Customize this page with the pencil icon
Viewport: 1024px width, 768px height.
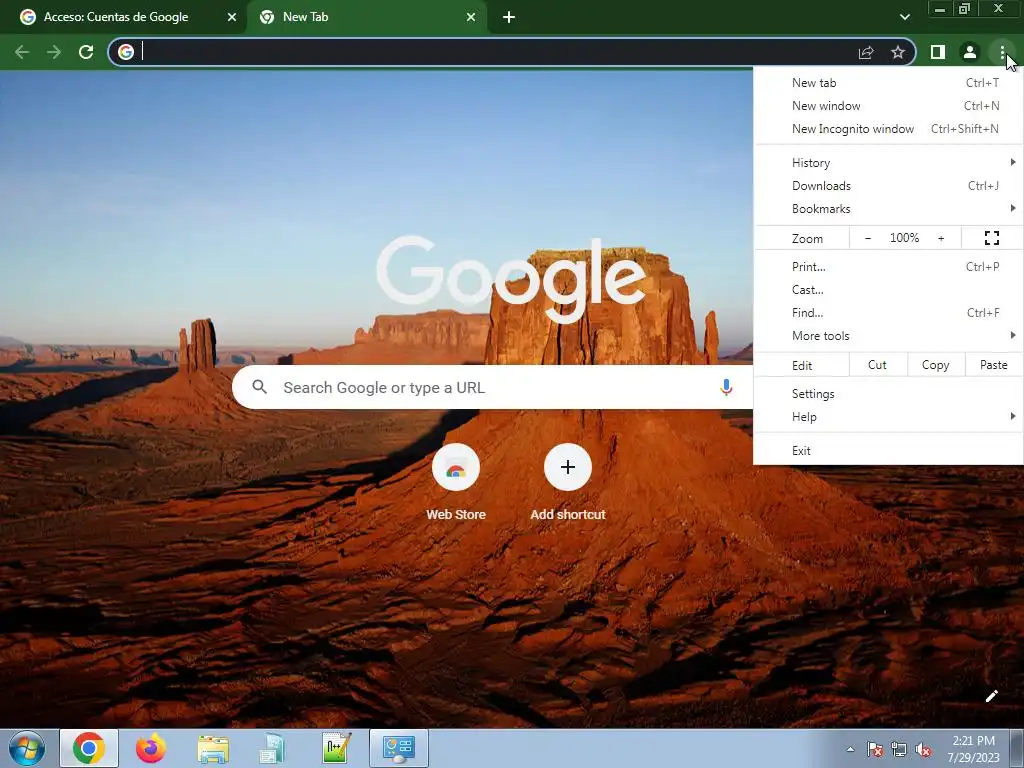coord(991,696)
